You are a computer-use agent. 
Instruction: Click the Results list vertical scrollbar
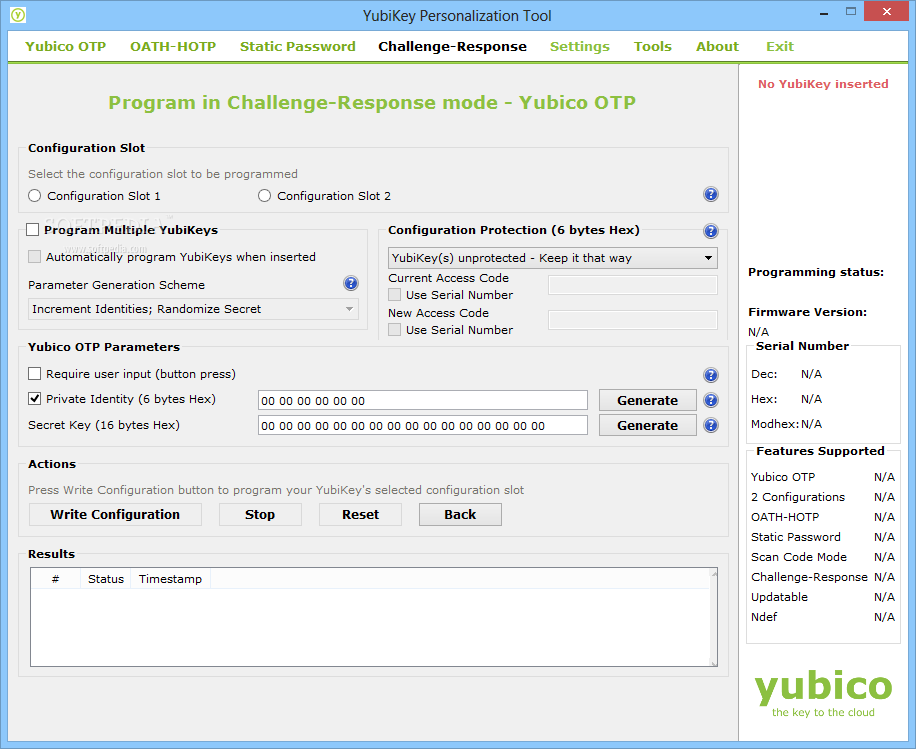click(713, 617)
